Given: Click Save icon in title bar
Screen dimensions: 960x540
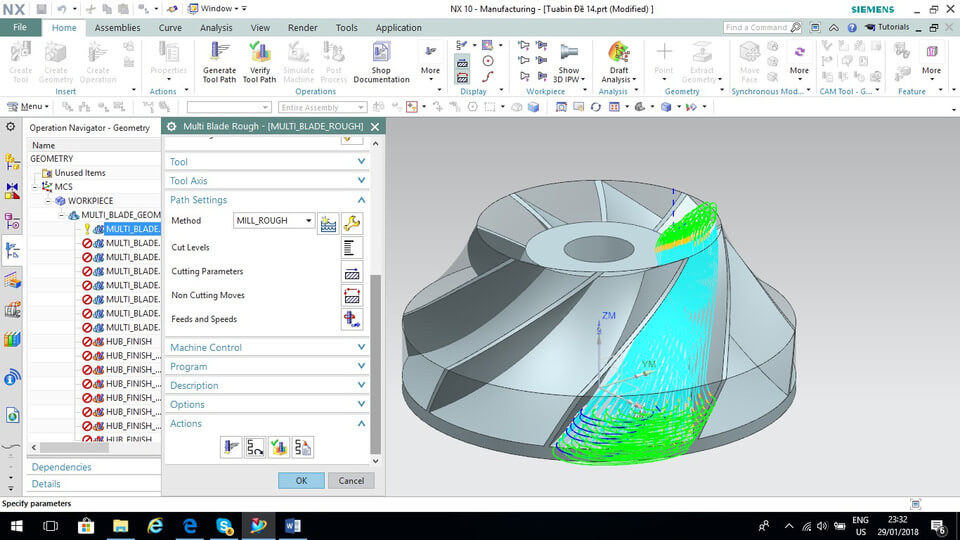Looking at the screenshot, I should [41, 9].
